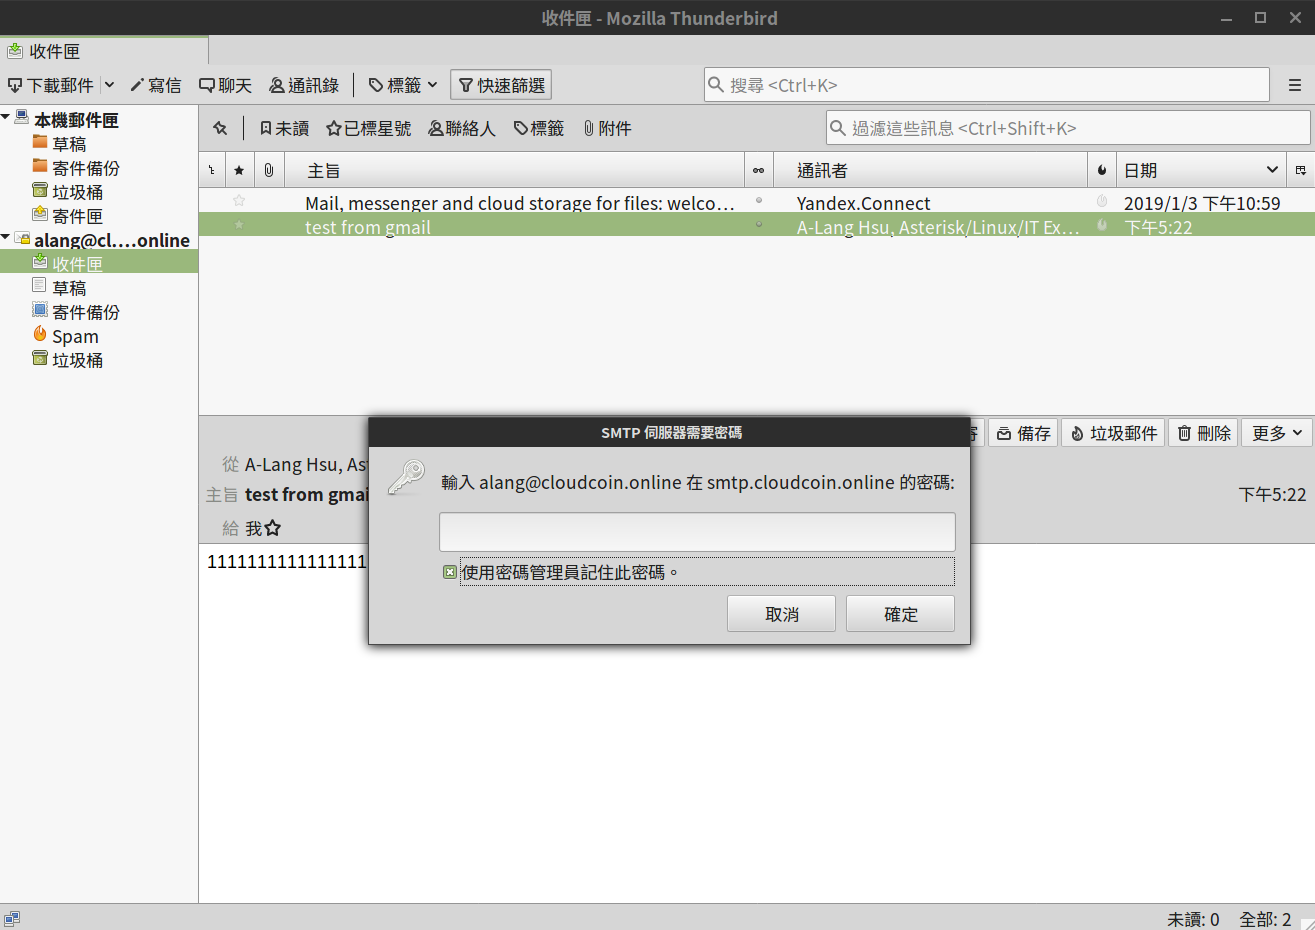Sort by the star column header
The width and height of the screenshot is (1315, 930).
tap(239, 170)
